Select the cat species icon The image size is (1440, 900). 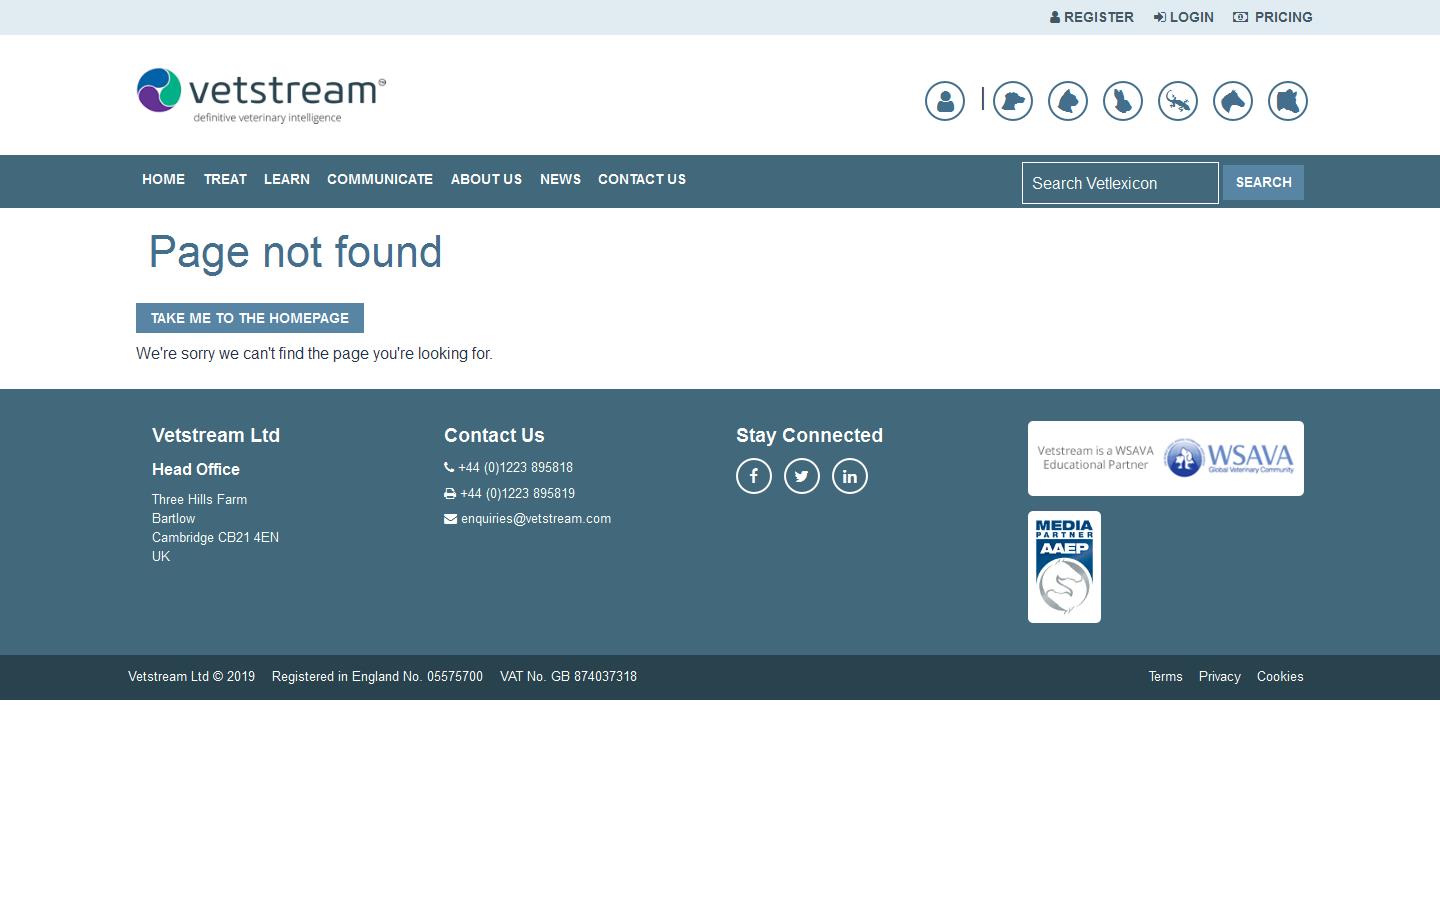point(1067,101)
